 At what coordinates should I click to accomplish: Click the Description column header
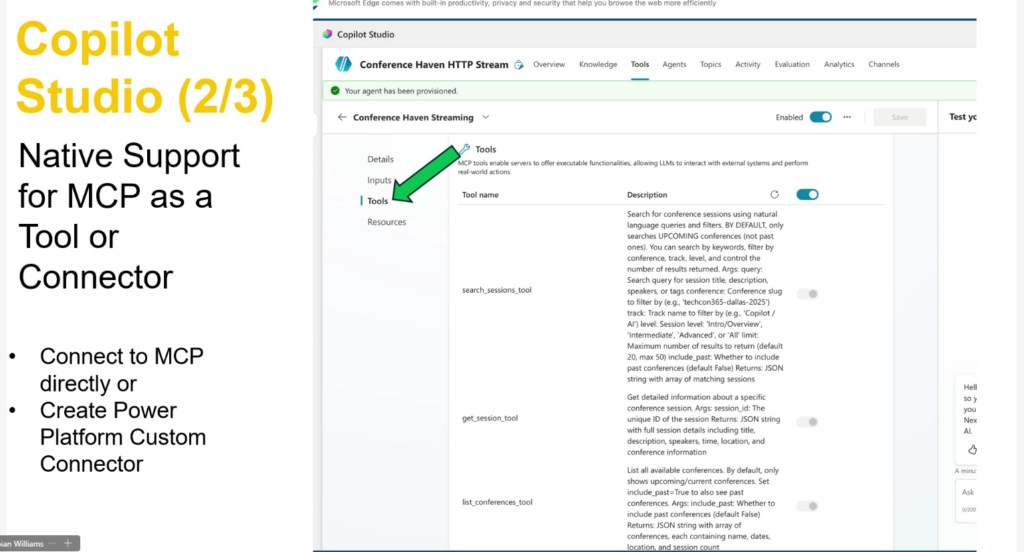pos(647,195)
